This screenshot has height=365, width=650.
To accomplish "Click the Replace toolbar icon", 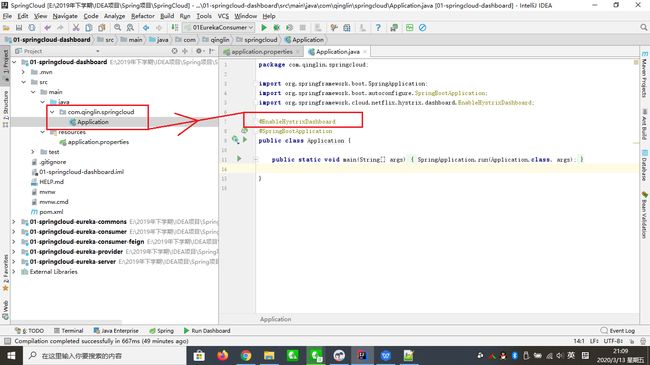I will 130,28.
